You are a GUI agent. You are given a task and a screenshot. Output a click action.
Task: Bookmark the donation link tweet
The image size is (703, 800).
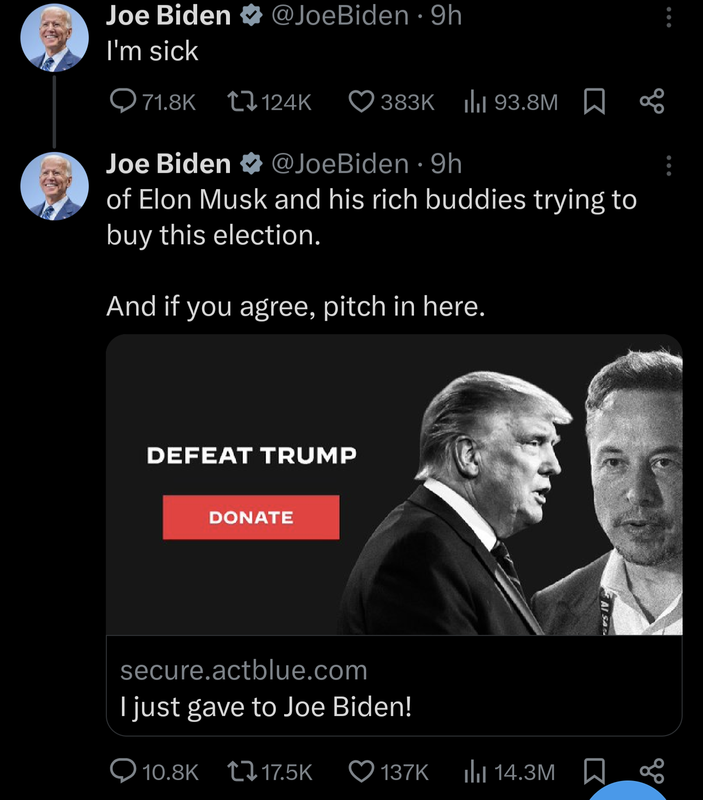click(x=594, y=771)
